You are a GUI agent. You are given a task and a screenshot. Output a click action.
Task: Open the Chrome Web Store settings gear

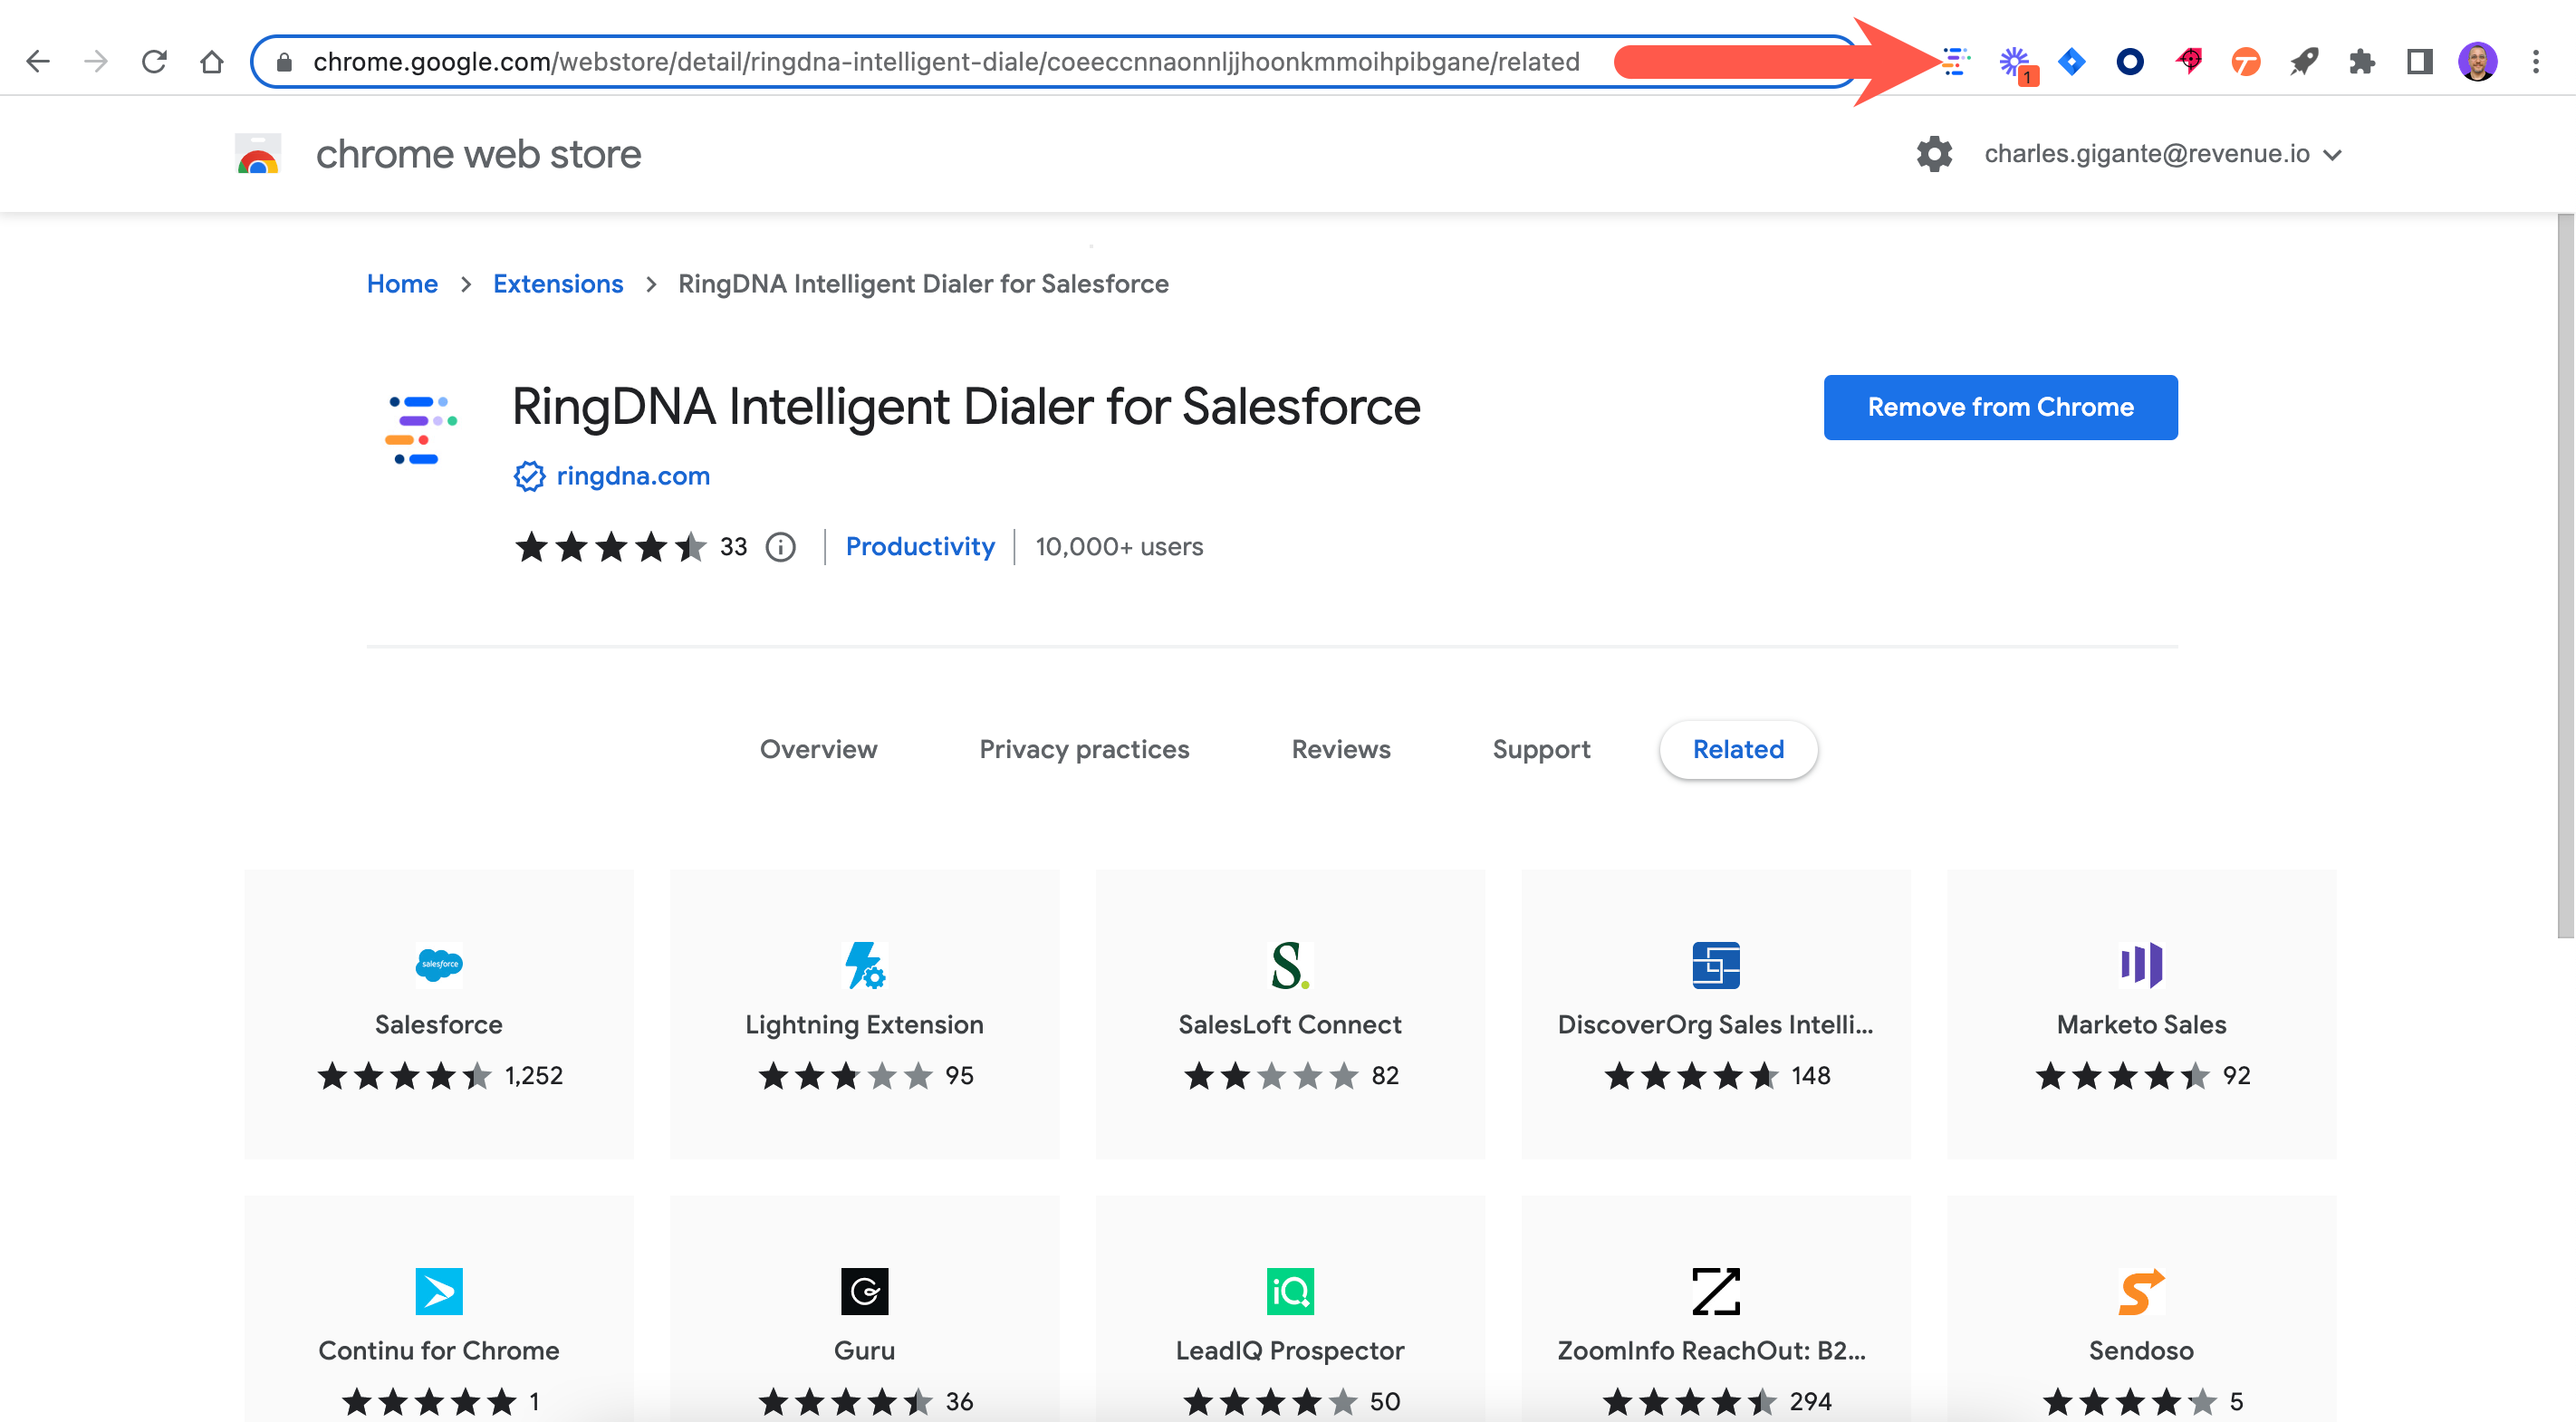click(1934, 154)
